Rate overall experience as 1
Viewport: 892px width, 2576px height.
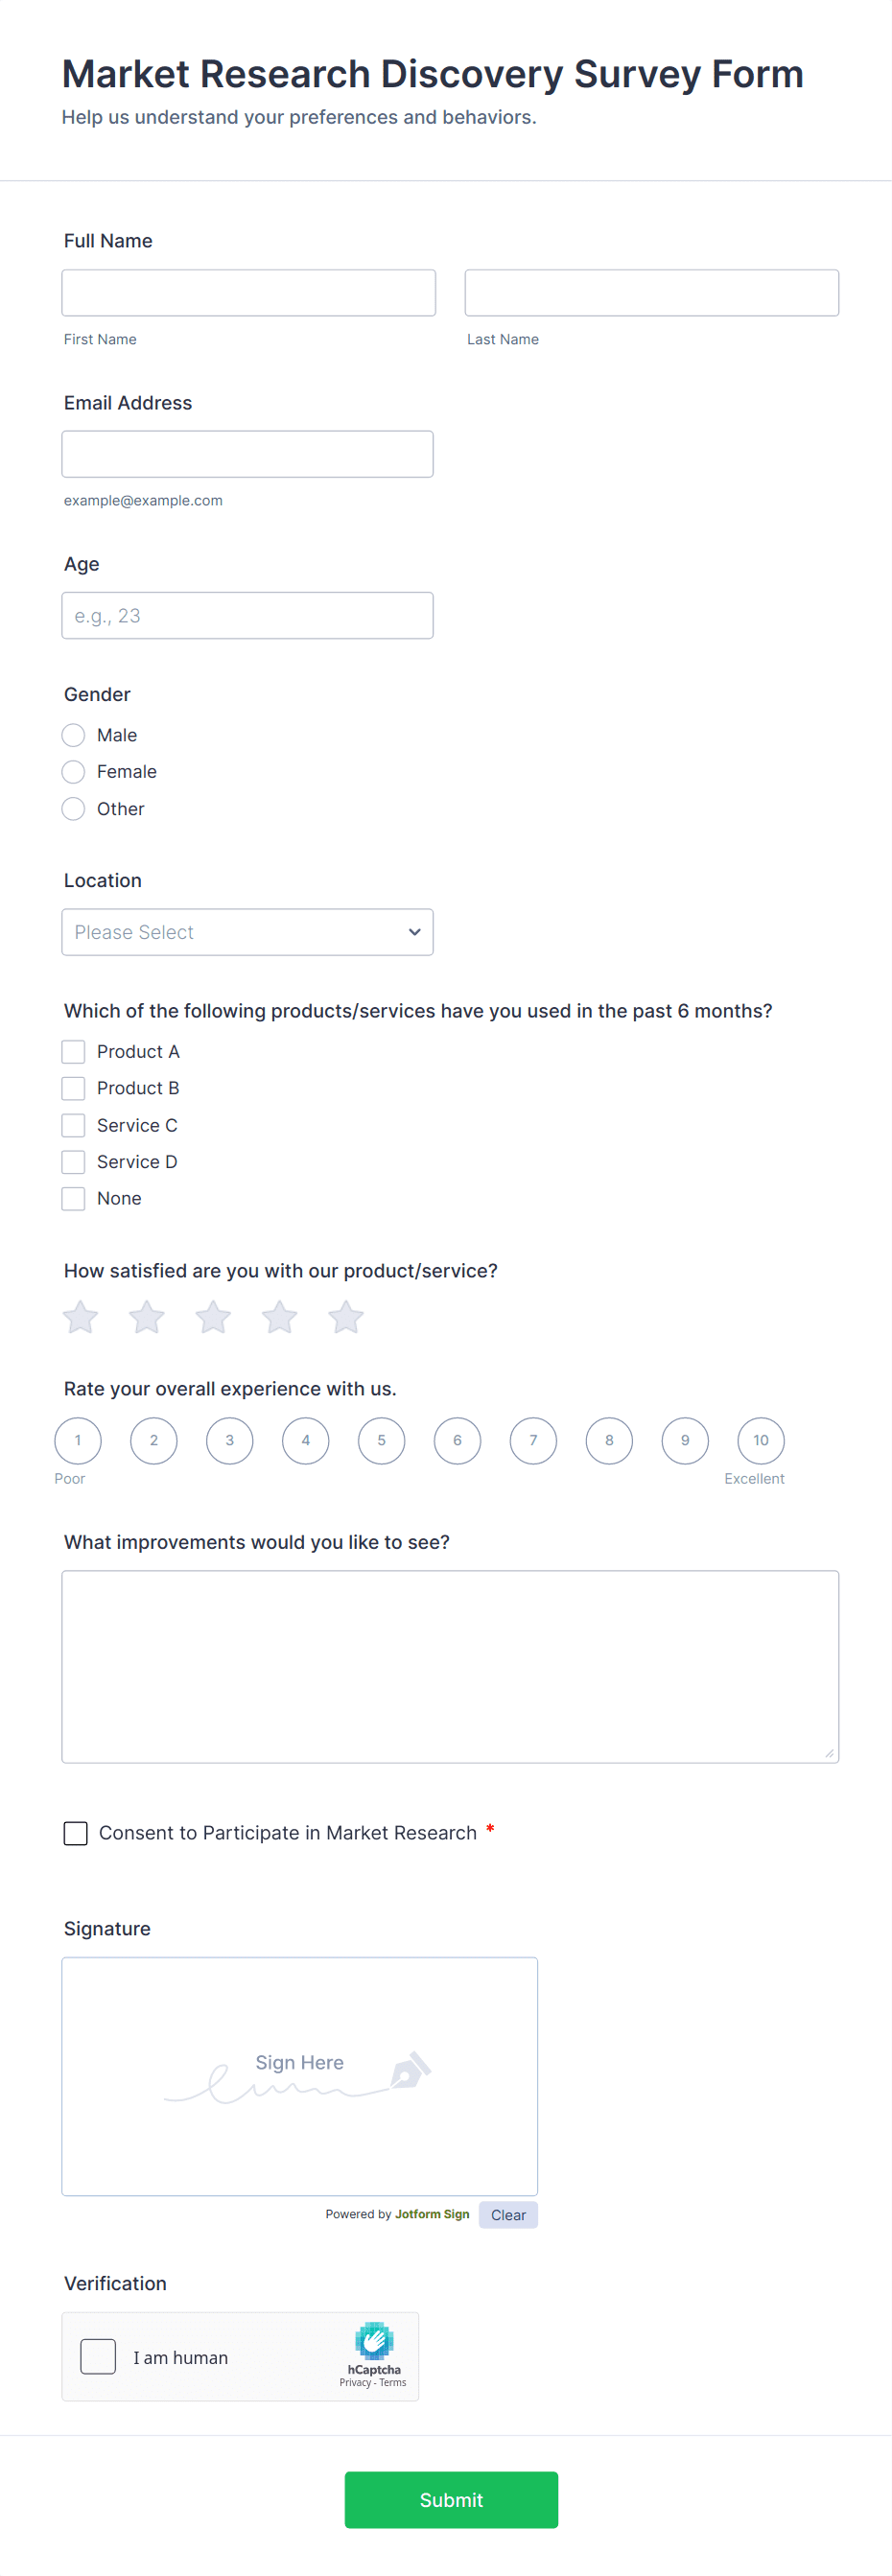78,1441
